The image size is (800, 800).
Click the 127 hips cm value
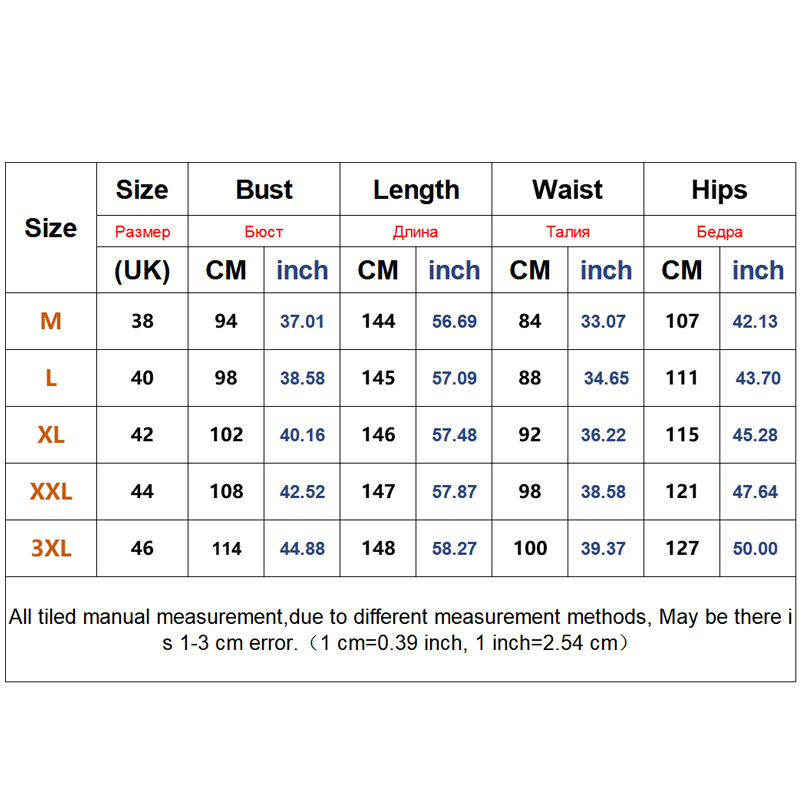click(682, 548)
